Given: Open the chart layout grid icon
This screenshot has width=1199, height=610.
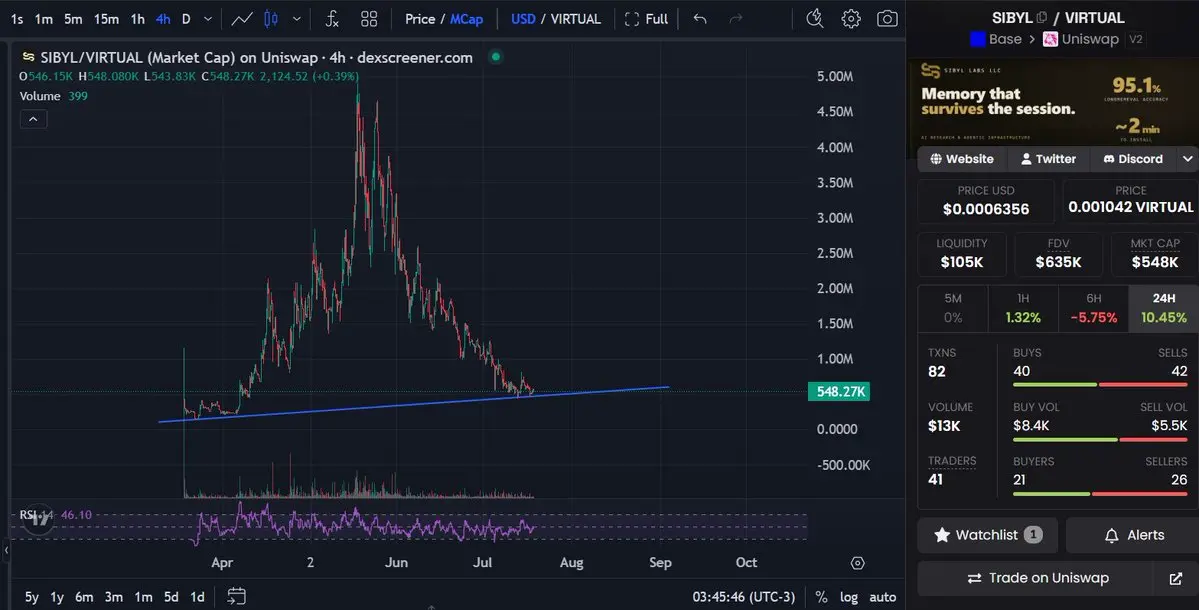Looking at the screenshot, I should coord(369,19).
